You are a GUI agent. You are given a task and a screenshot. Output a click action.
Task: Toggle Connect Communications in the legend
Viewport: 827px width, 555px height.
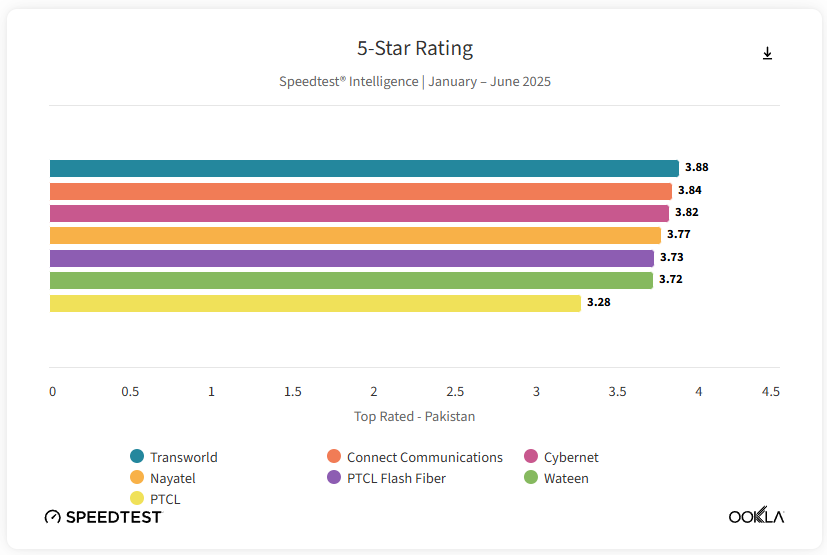coord(424,457)
